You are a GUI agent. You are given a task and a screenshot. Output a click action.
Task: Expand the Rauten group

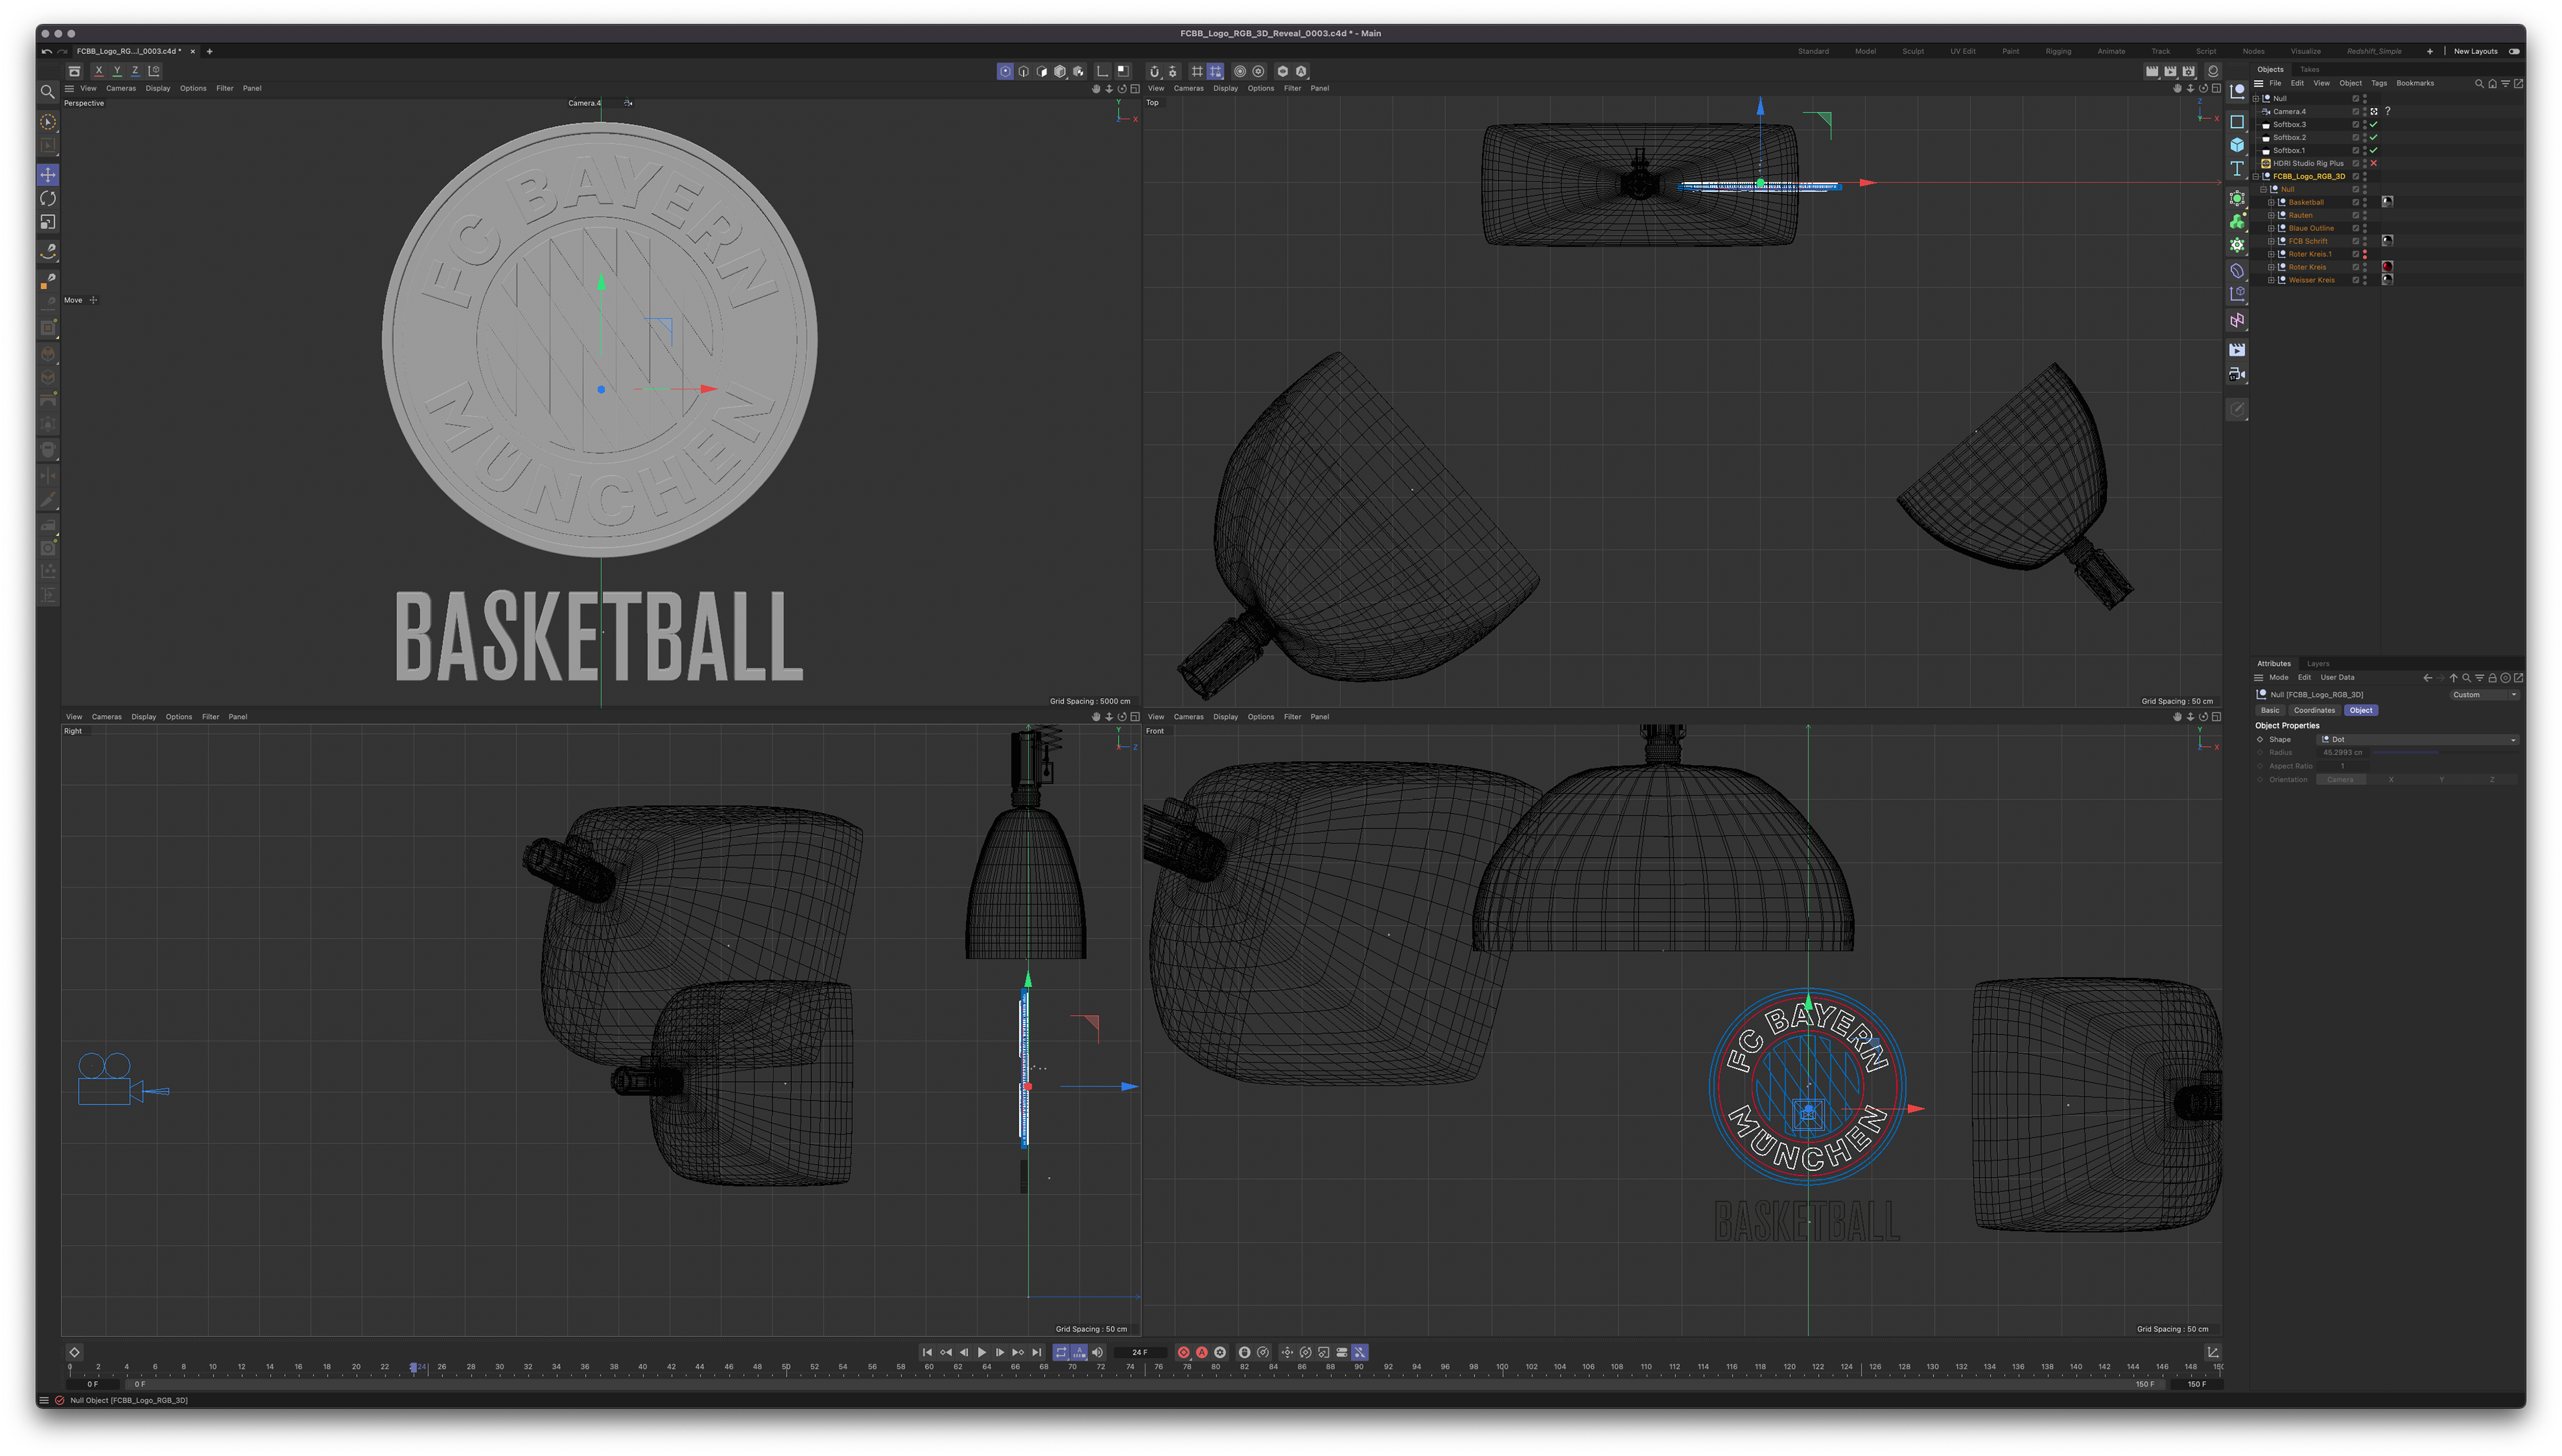tap(2271, 215)
